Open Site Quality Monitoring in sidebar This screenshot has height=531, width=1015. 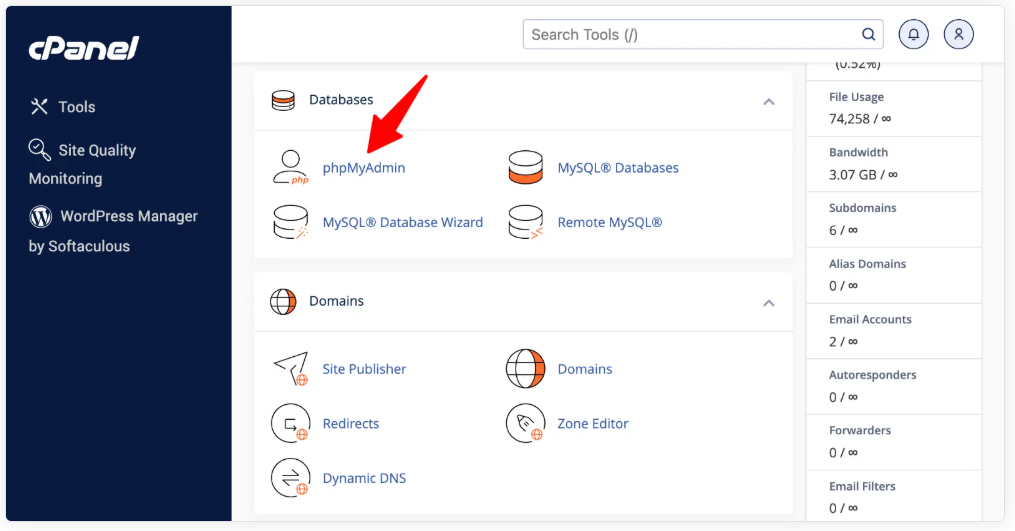tap(83, 164)
